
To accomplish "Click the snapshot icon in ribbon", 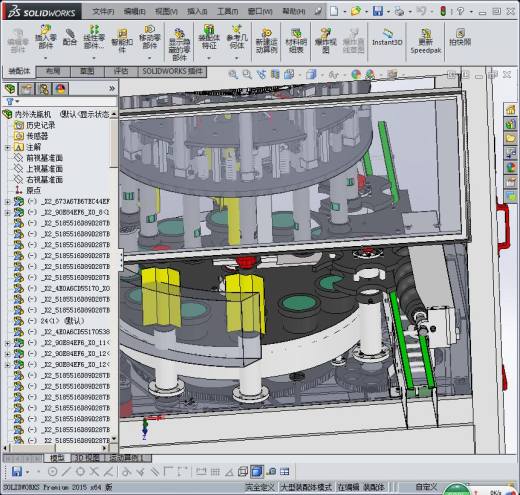I will point(460,38).
